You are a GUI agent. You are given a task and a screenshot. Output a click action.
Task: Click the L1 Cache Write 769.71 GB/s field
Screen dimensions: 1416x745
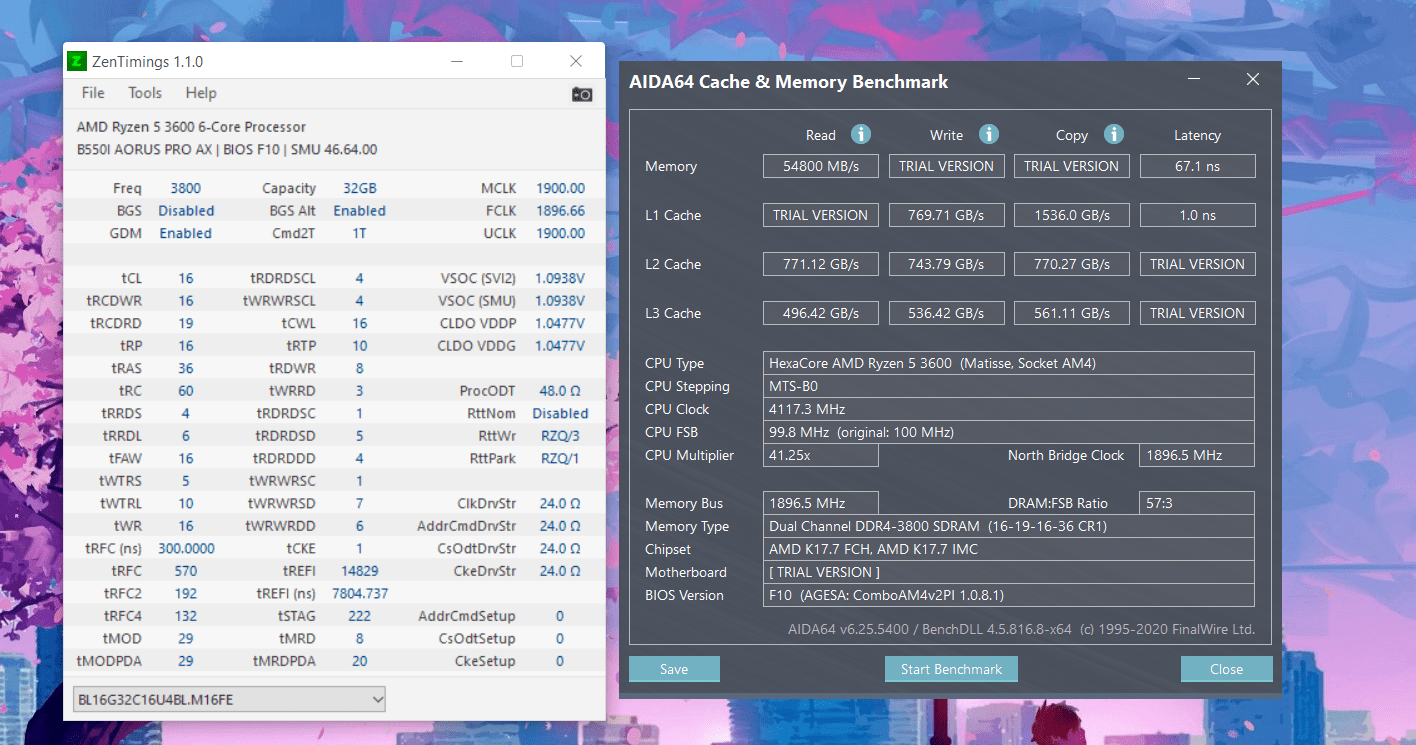946,215
